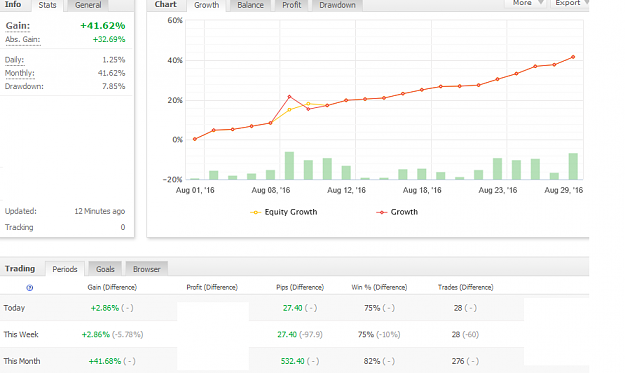This screenshot has height=373, width=625.
Task: Click the Abs. Gain label
Action: (x=22, y=39)
